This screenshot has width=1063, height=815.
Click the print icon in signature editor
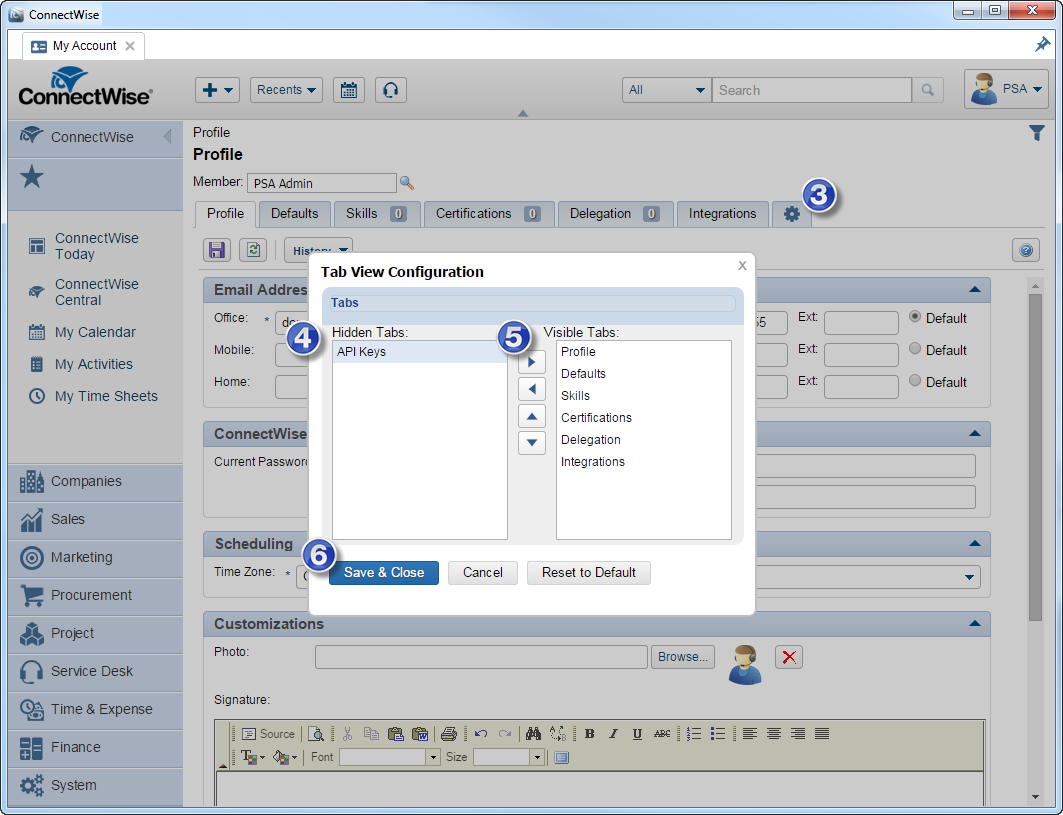coord(449,734)
